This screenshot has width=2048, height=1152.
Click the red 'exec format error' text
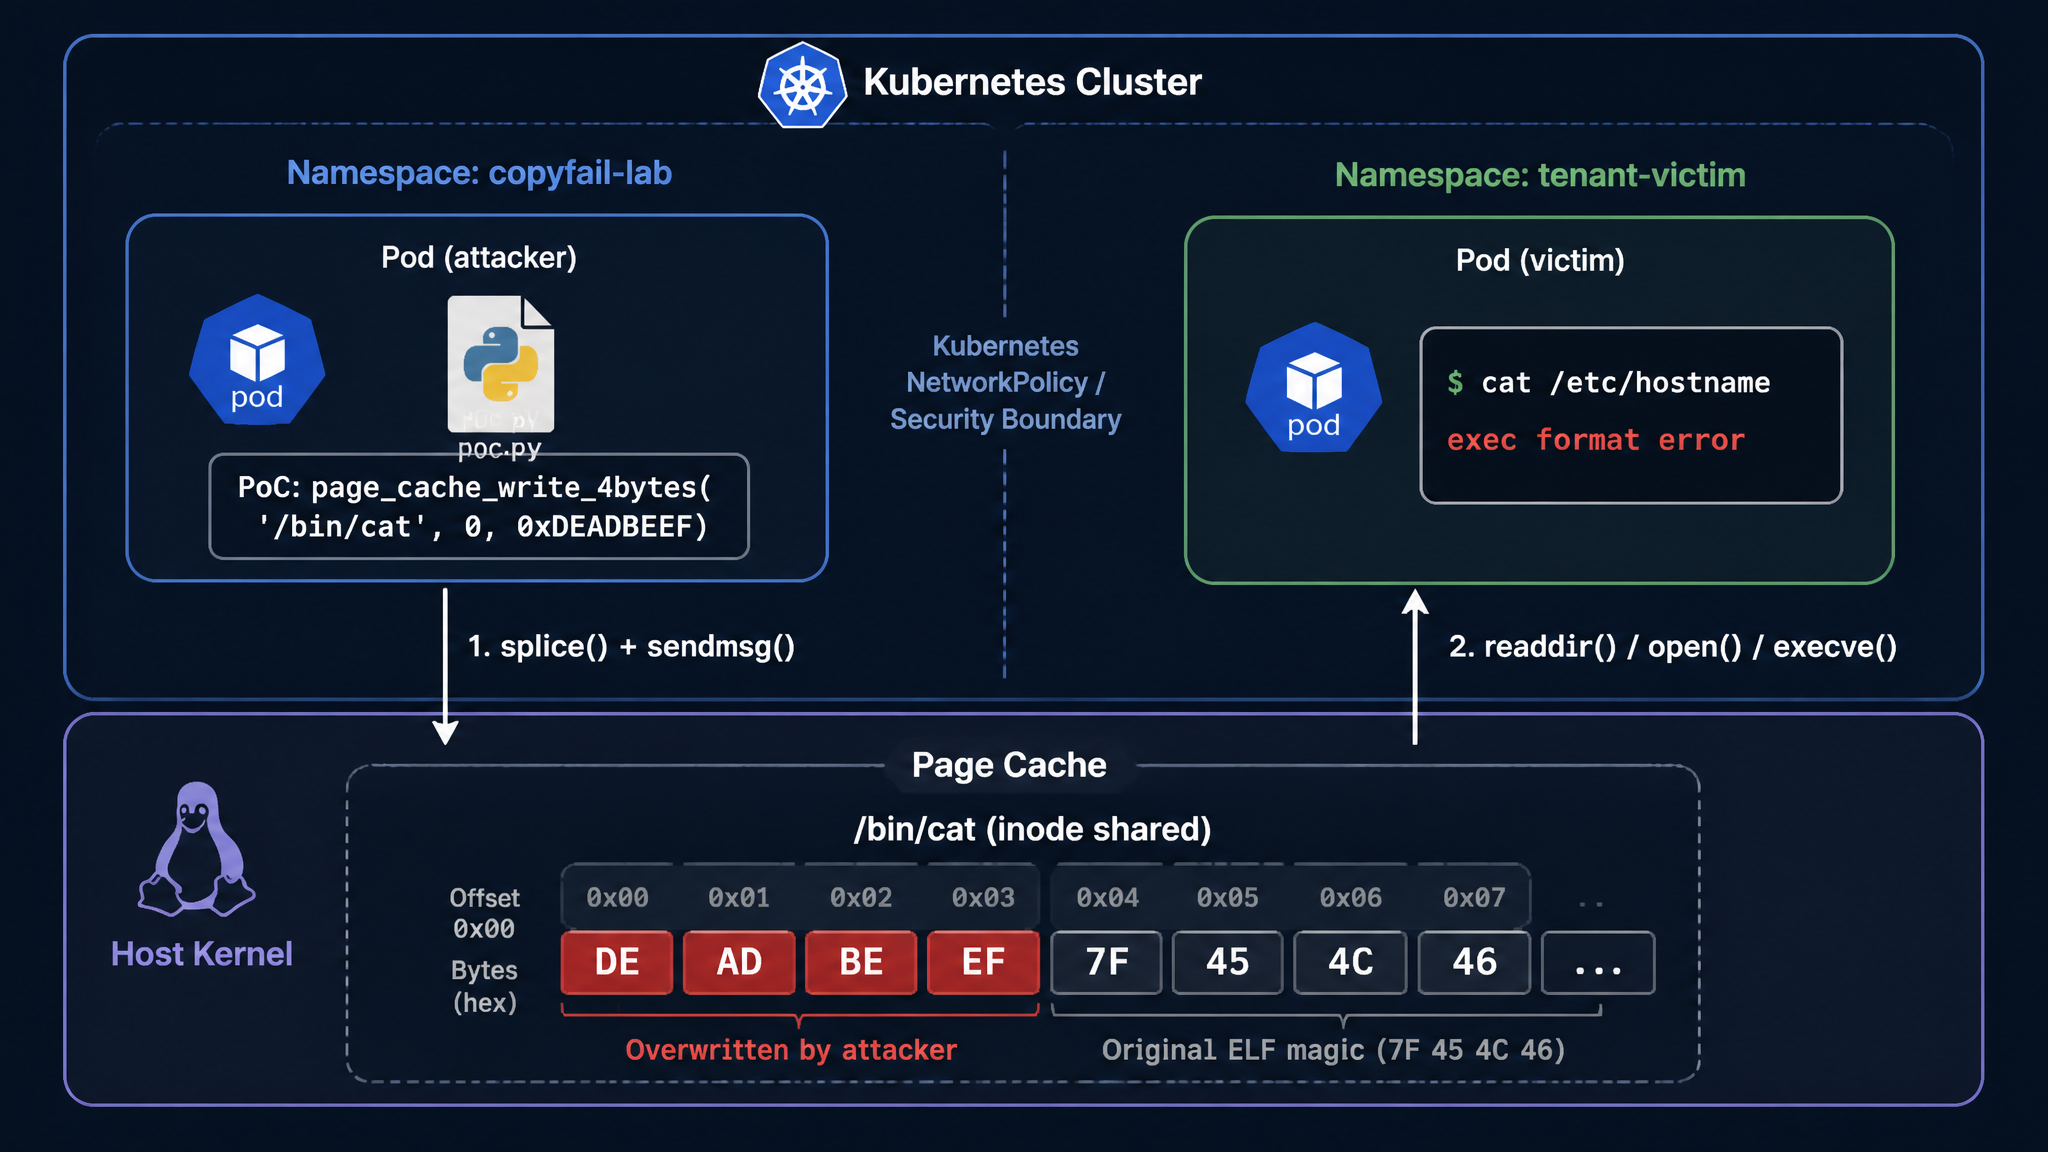tap(1595, 440)
